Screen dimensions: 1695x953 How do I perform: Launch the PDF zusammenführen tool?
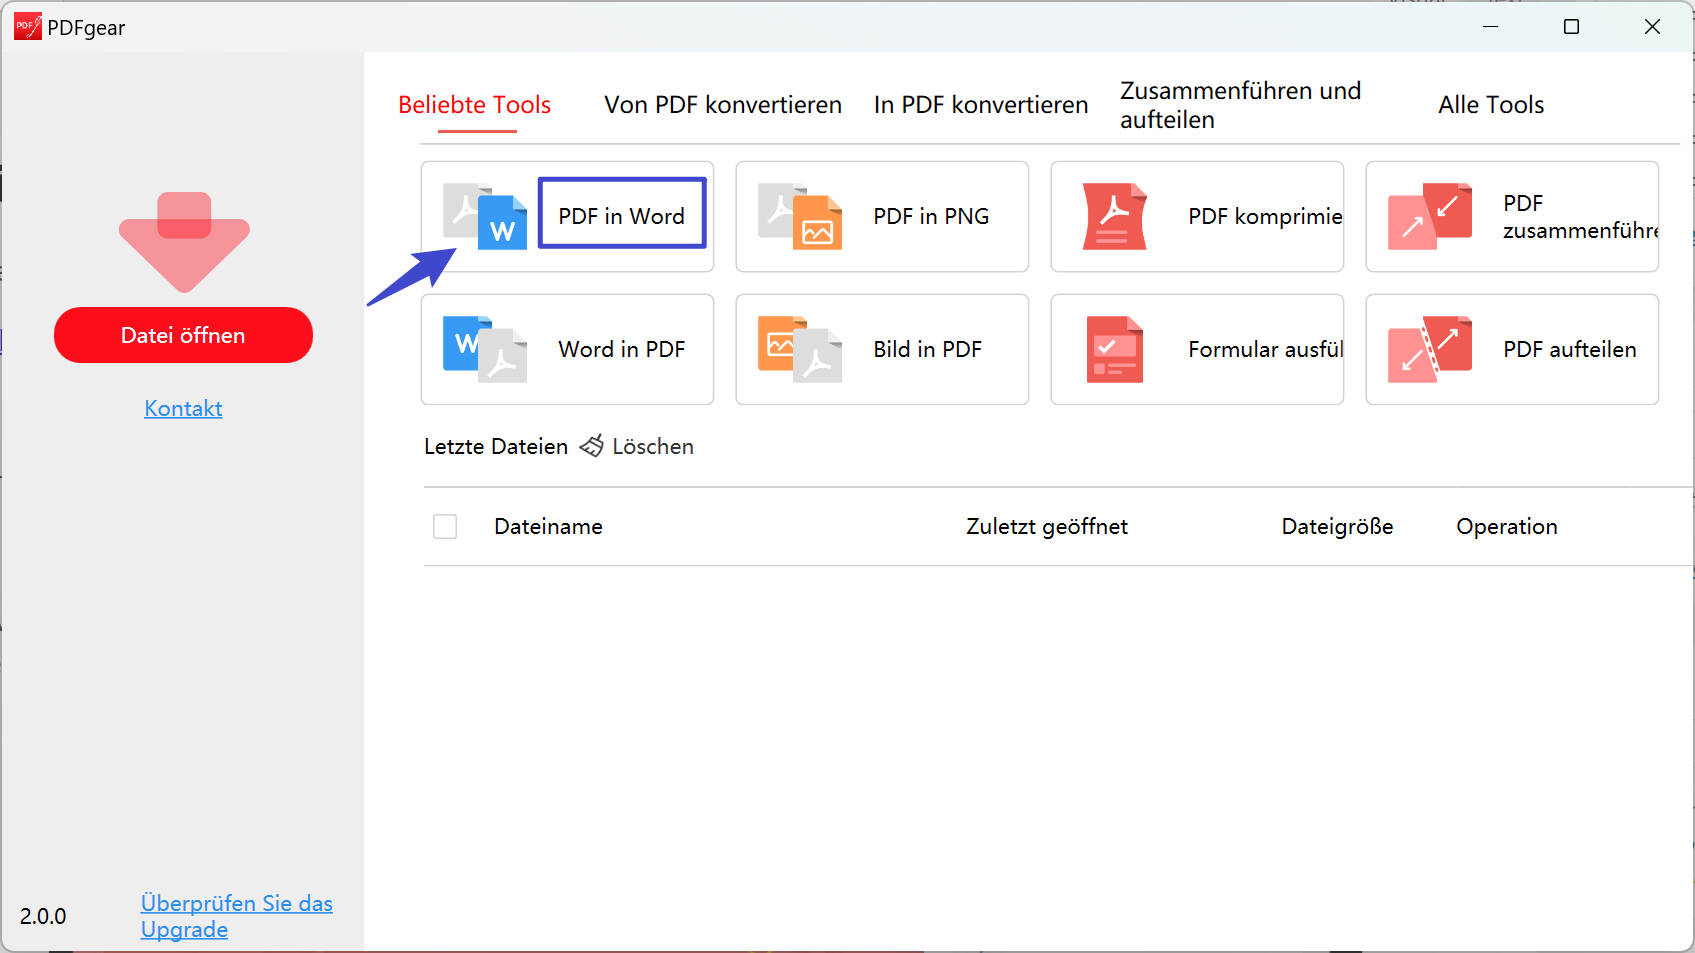(1510, 216)
